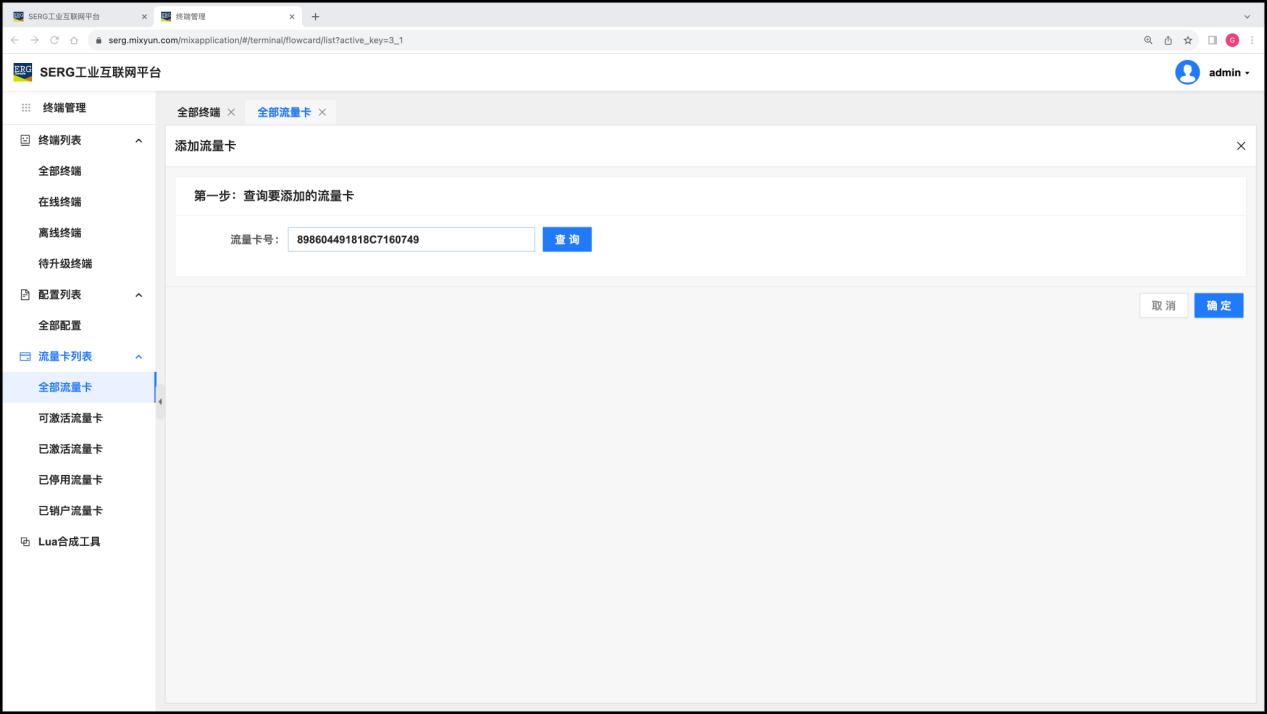The image size is (1267, 714).
Task: Click the 流量卡号 input field
Action: click(x=411, y=240)
